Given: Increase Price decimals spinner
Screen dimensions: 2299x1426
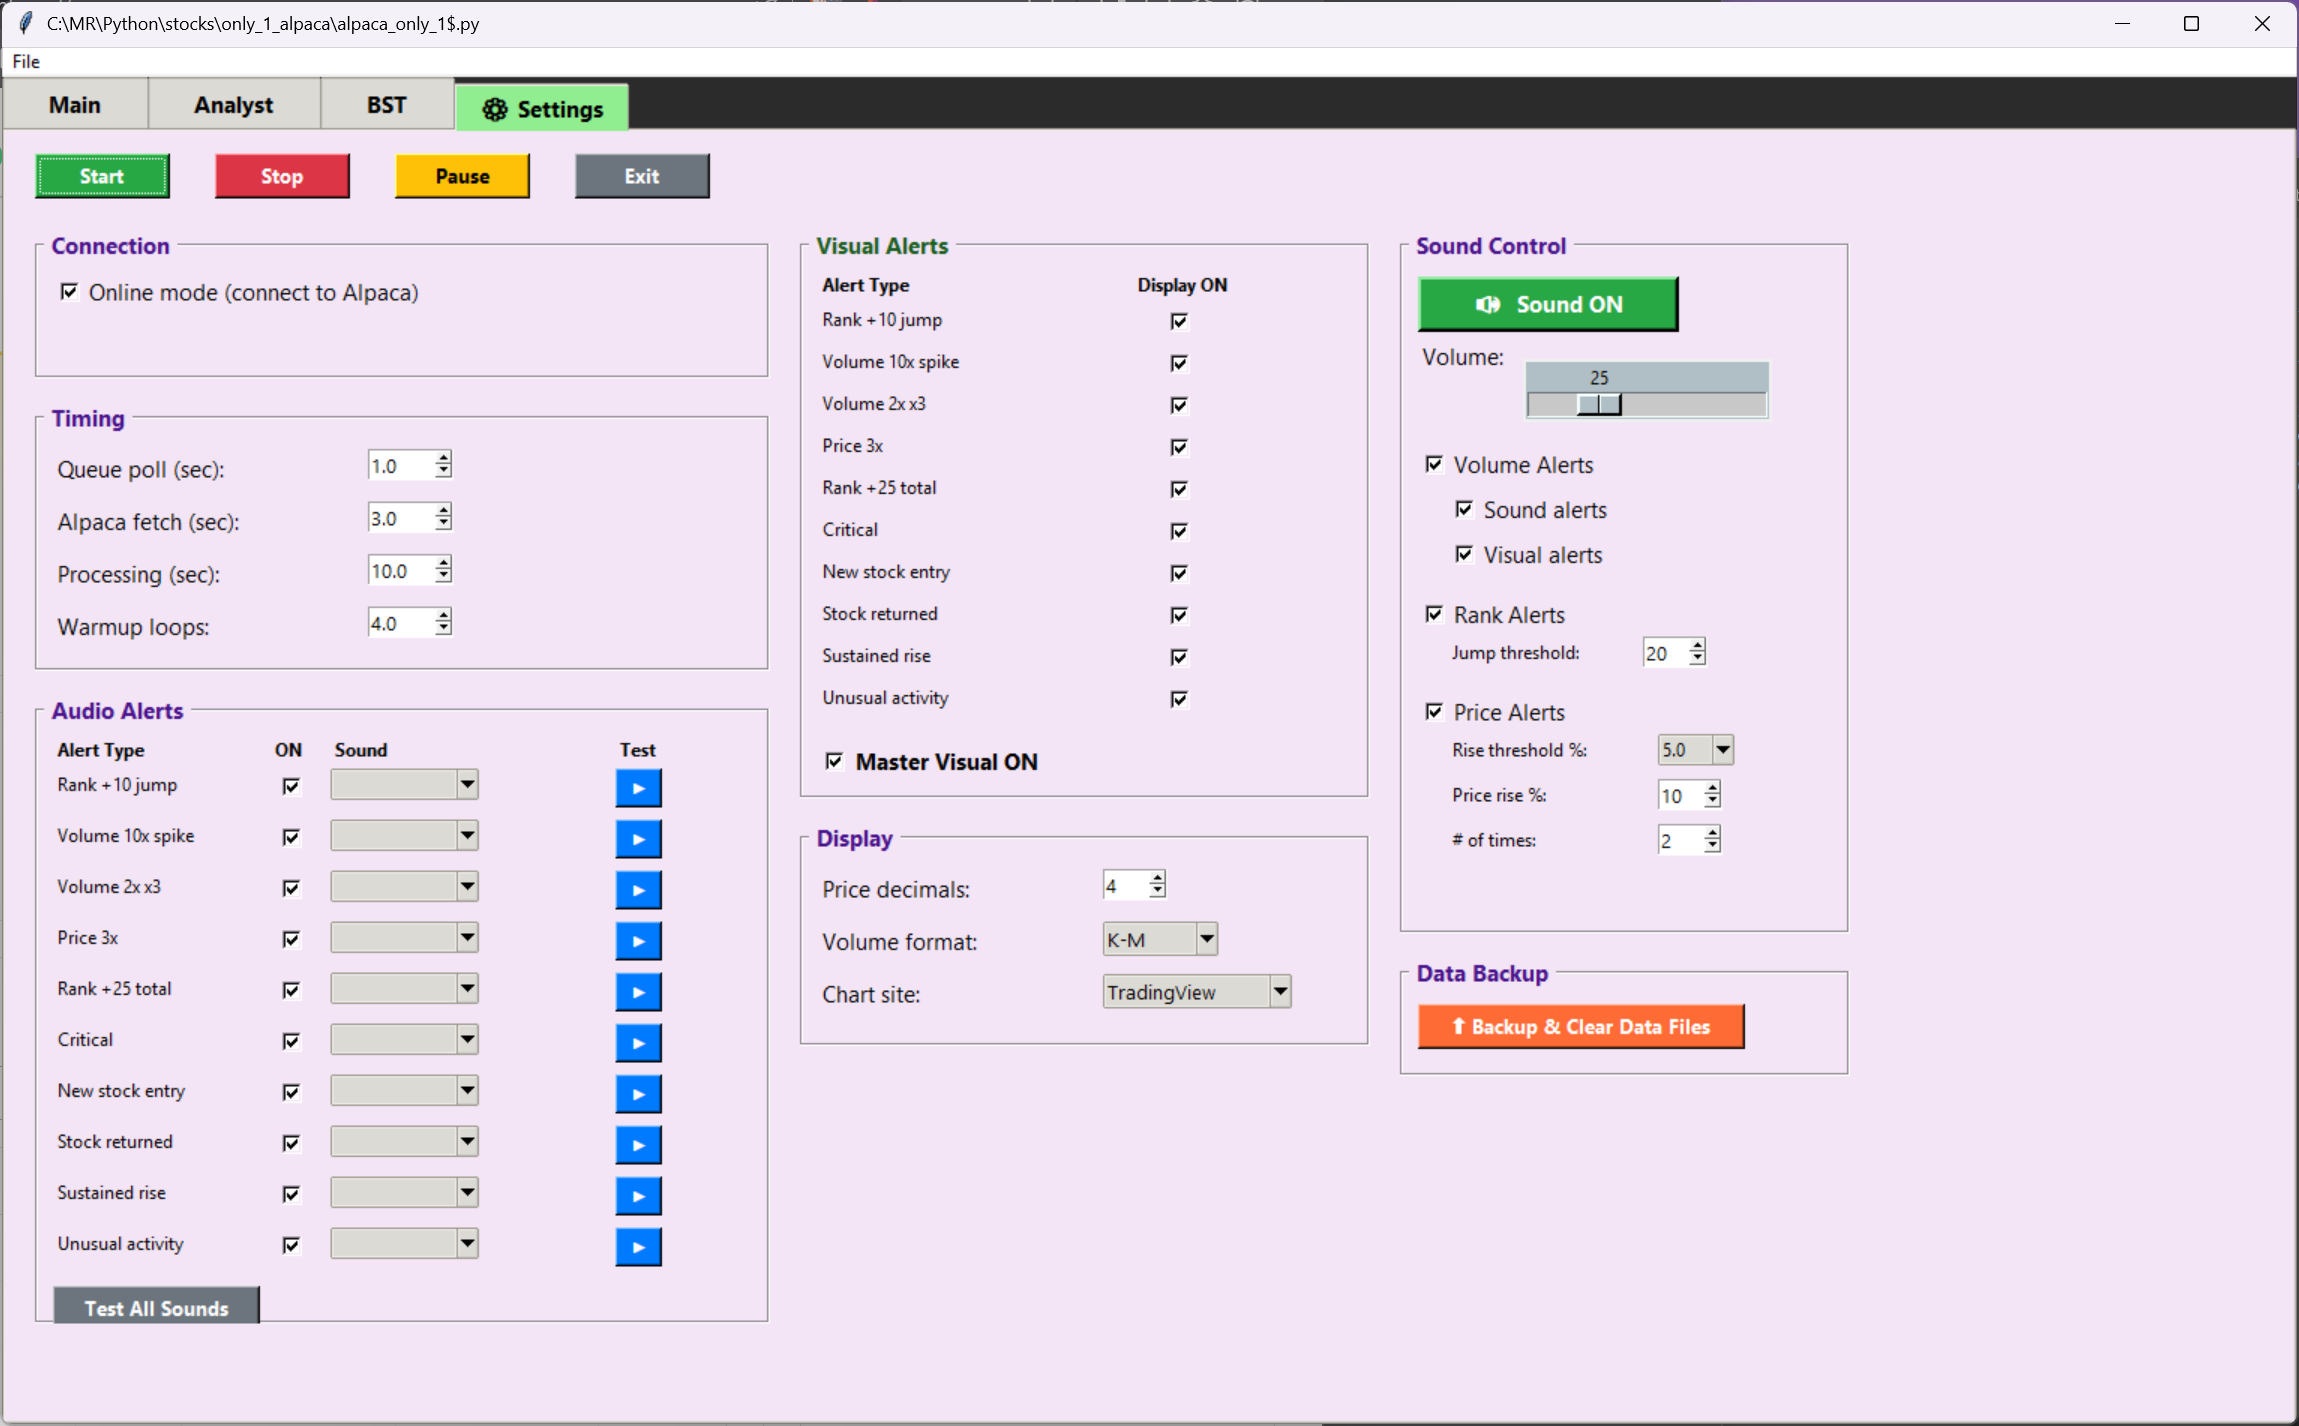Looking at the screenshot, I should [x=1157, y=878].
